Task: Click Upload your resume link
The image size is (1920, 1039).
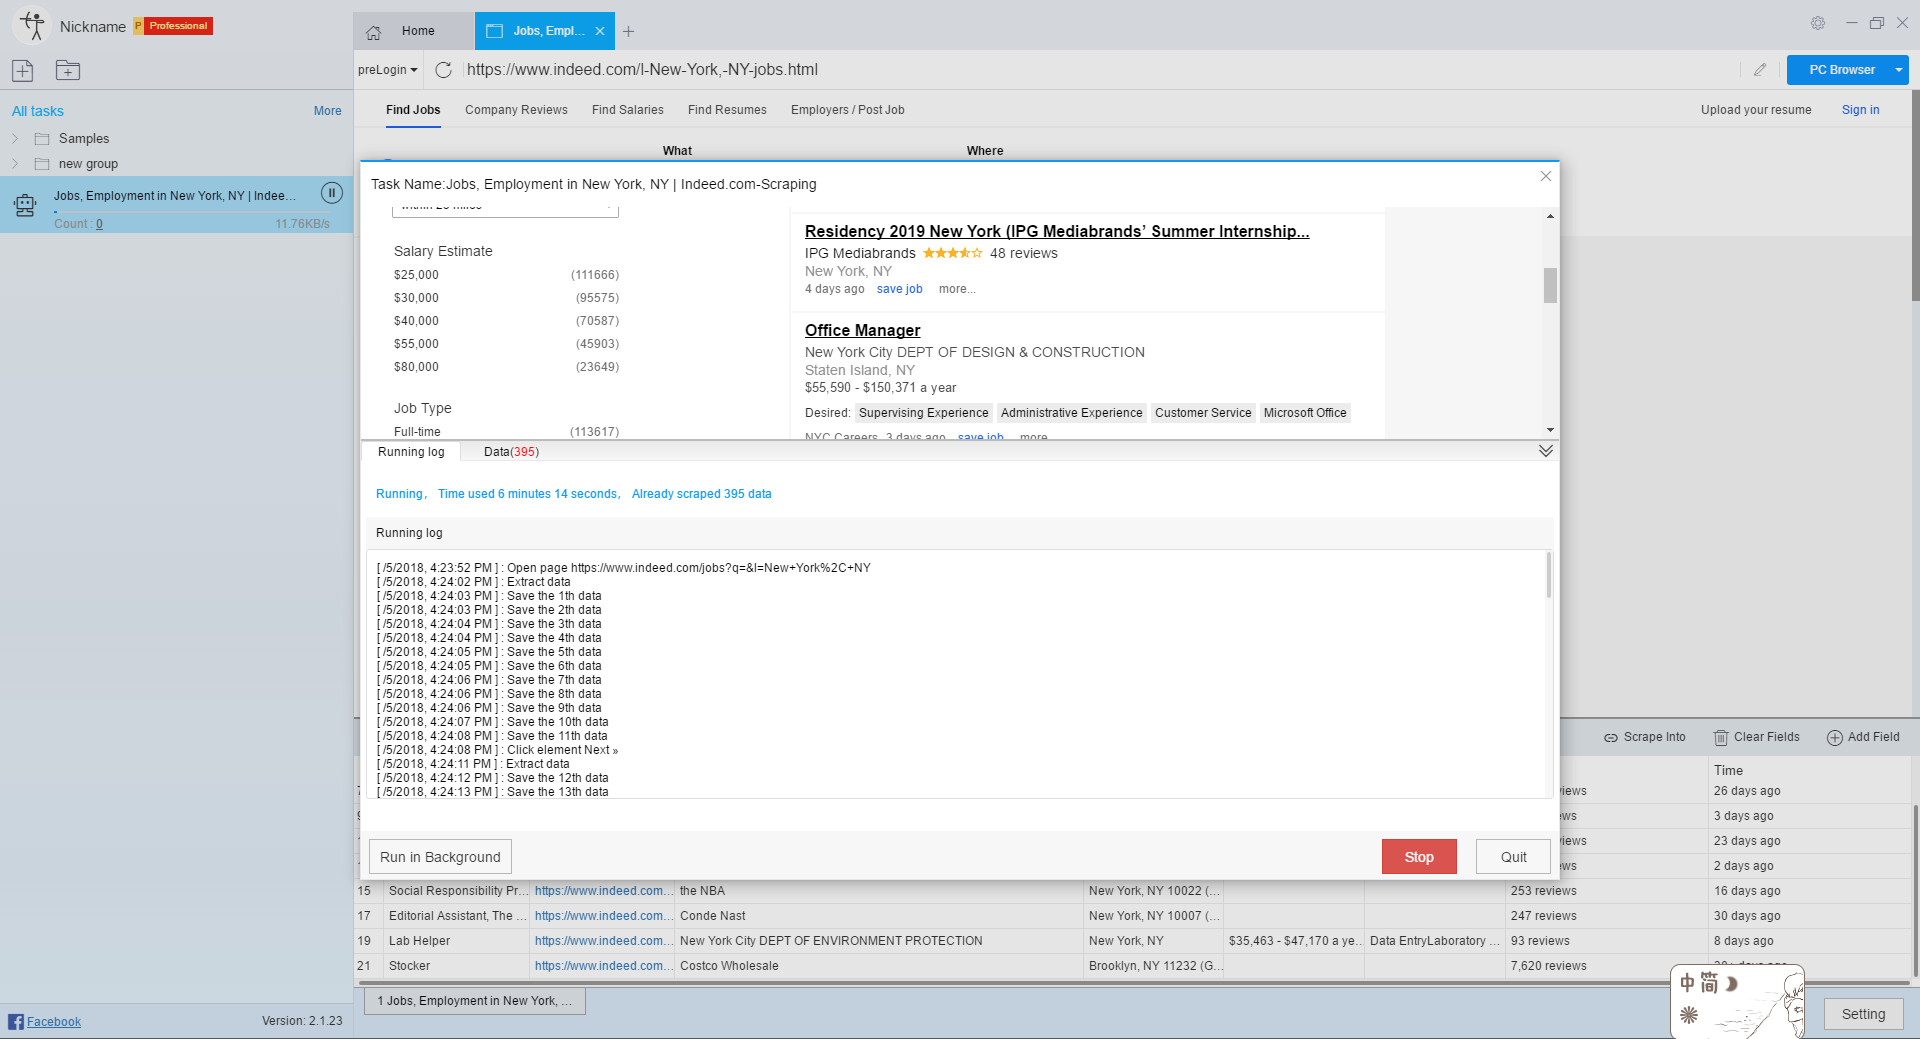Action: click(1756, 110)
